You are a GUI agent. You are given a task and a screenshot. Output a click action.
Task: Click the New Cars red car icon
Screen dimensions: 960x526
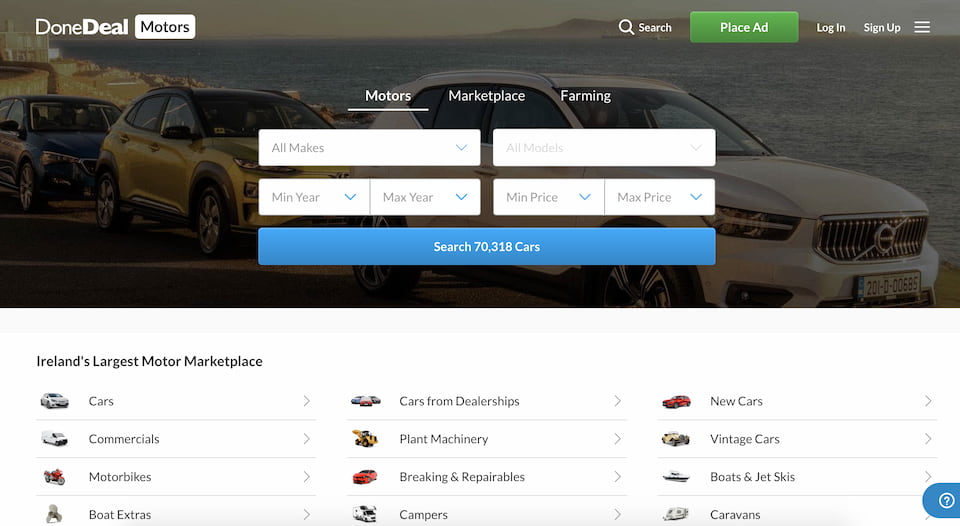[676, 401]
